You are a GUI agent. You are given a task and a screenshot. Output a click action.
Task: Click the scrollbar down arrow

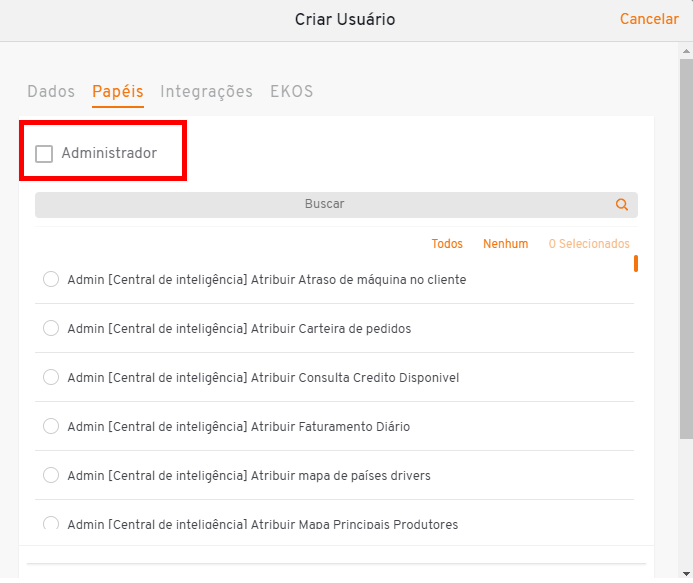(x=686, y=574)
